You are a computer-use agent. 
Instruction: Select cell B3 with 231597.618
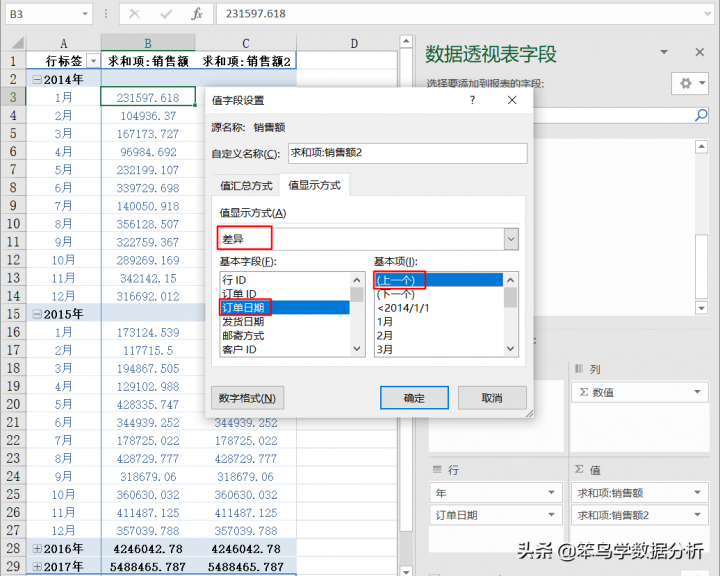tap(148, 97)
